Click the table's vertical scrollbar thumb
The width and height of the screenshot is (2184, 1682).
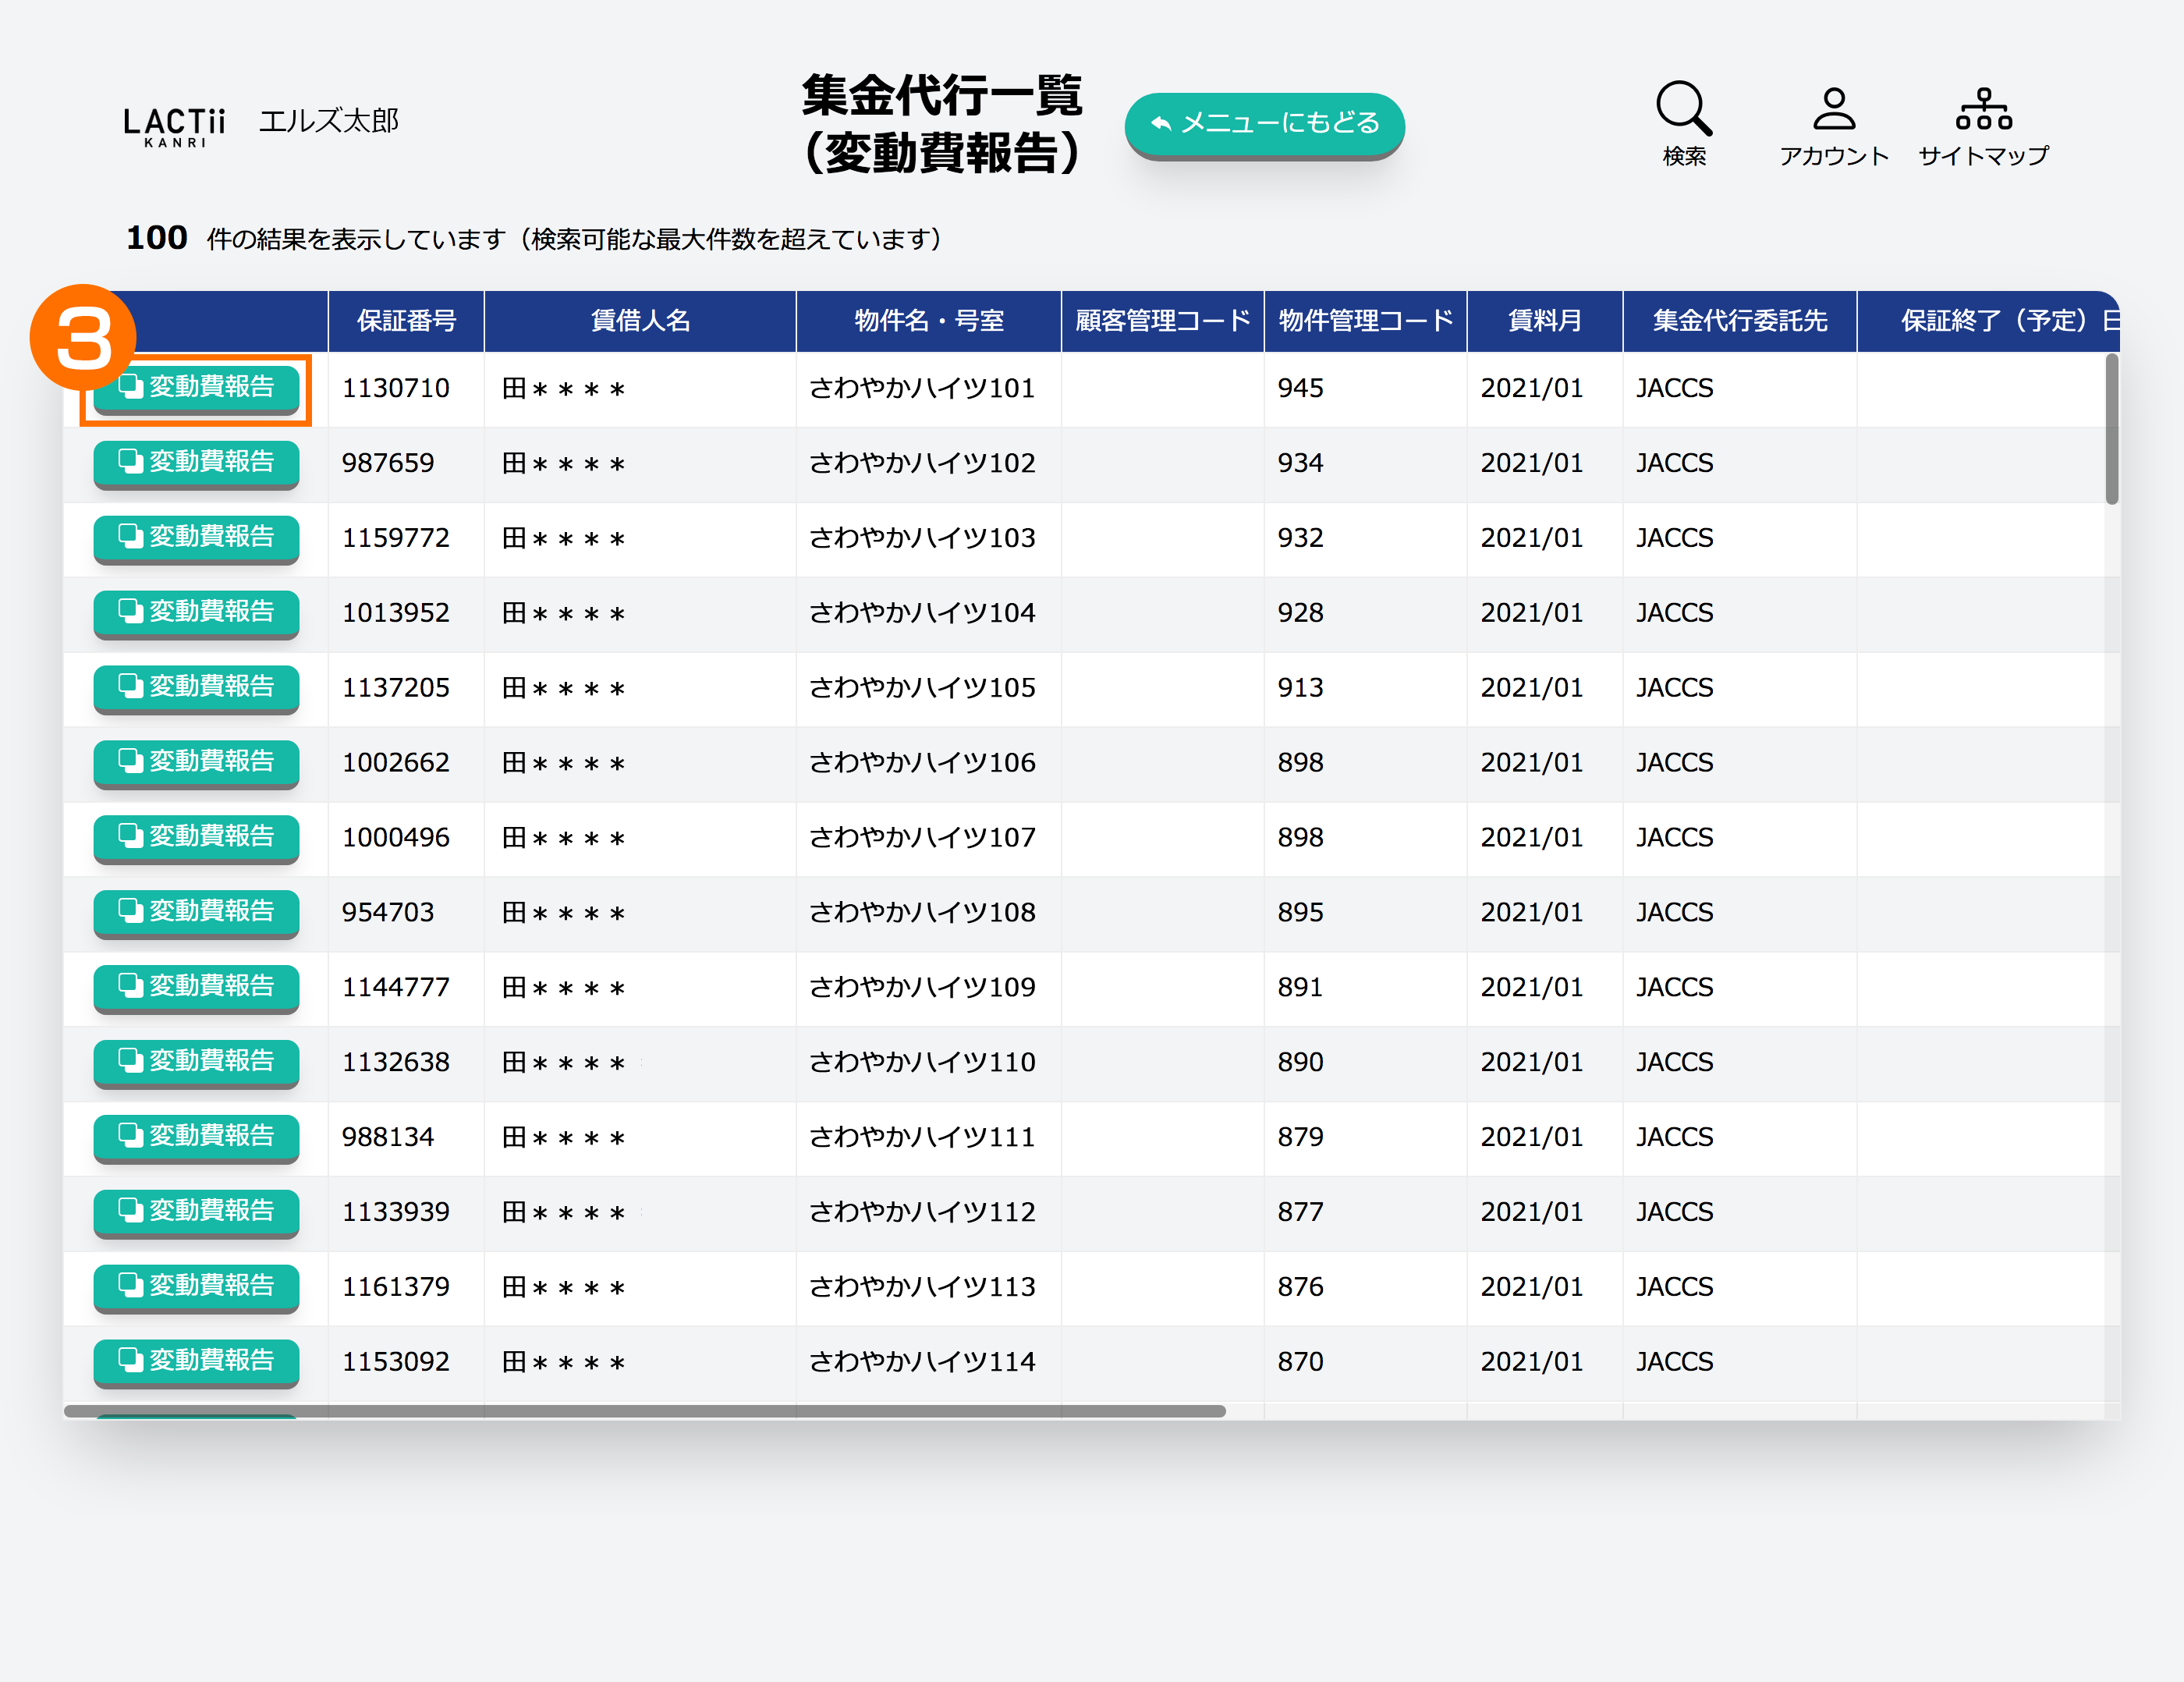[2111, 430]
